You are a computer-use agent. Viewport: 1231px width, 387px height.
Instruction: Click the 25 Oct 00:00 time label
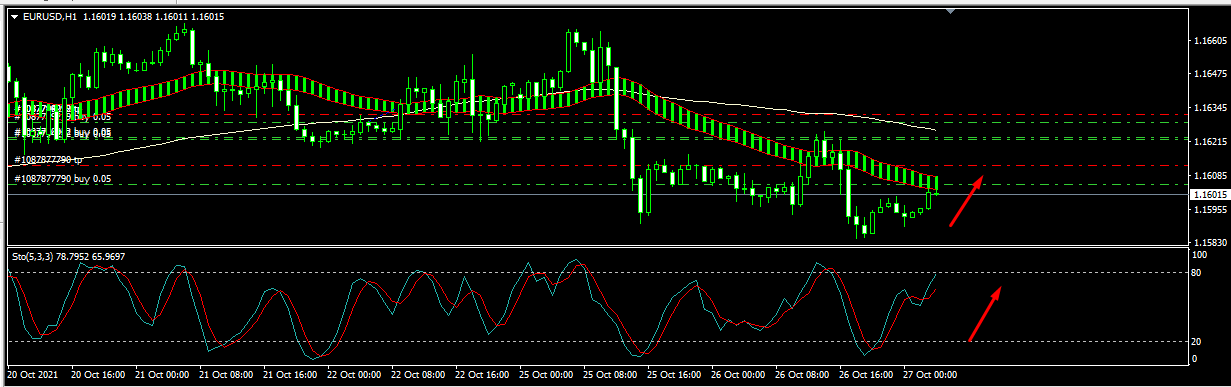click(546, 376)
